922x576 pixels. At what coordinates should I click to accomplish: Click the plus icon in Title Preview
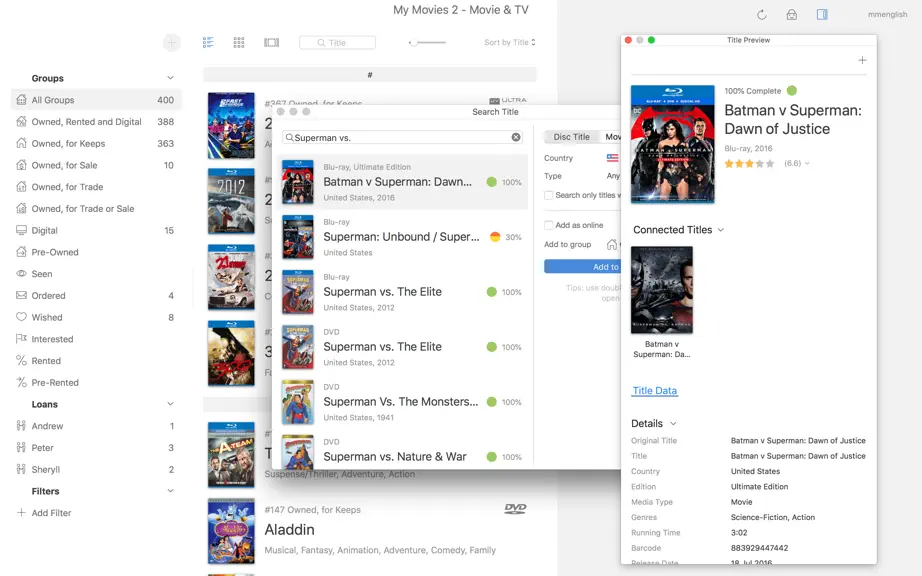click(862, 60)
